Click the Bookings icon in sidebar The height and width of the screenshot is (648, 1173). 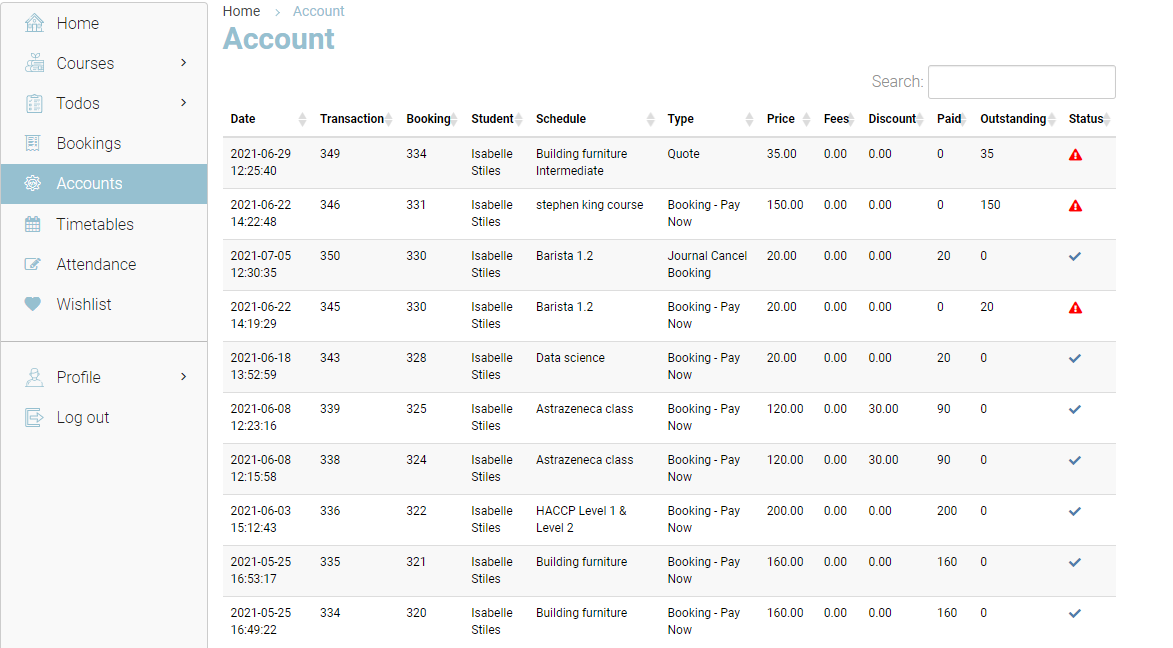click(34, 143)
